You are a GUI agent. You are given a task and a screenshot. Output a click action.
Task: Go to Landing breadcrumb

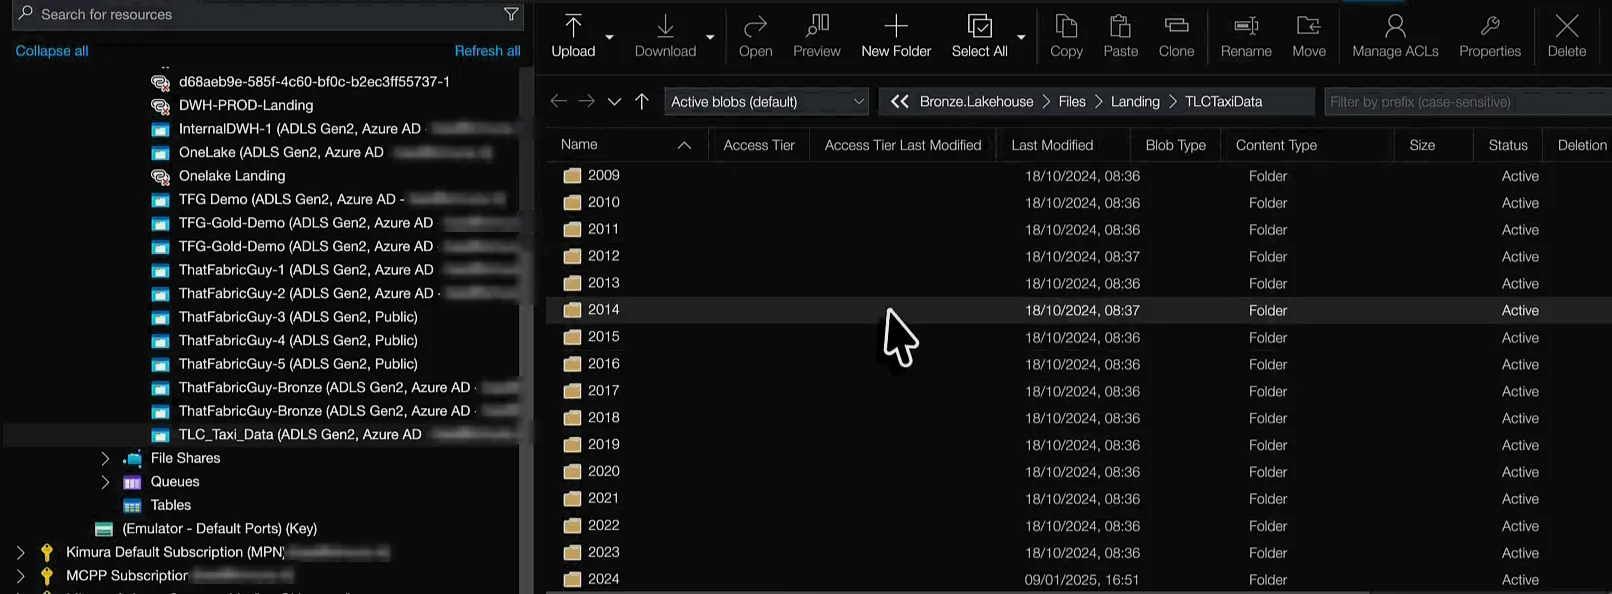coord(1135,101)
